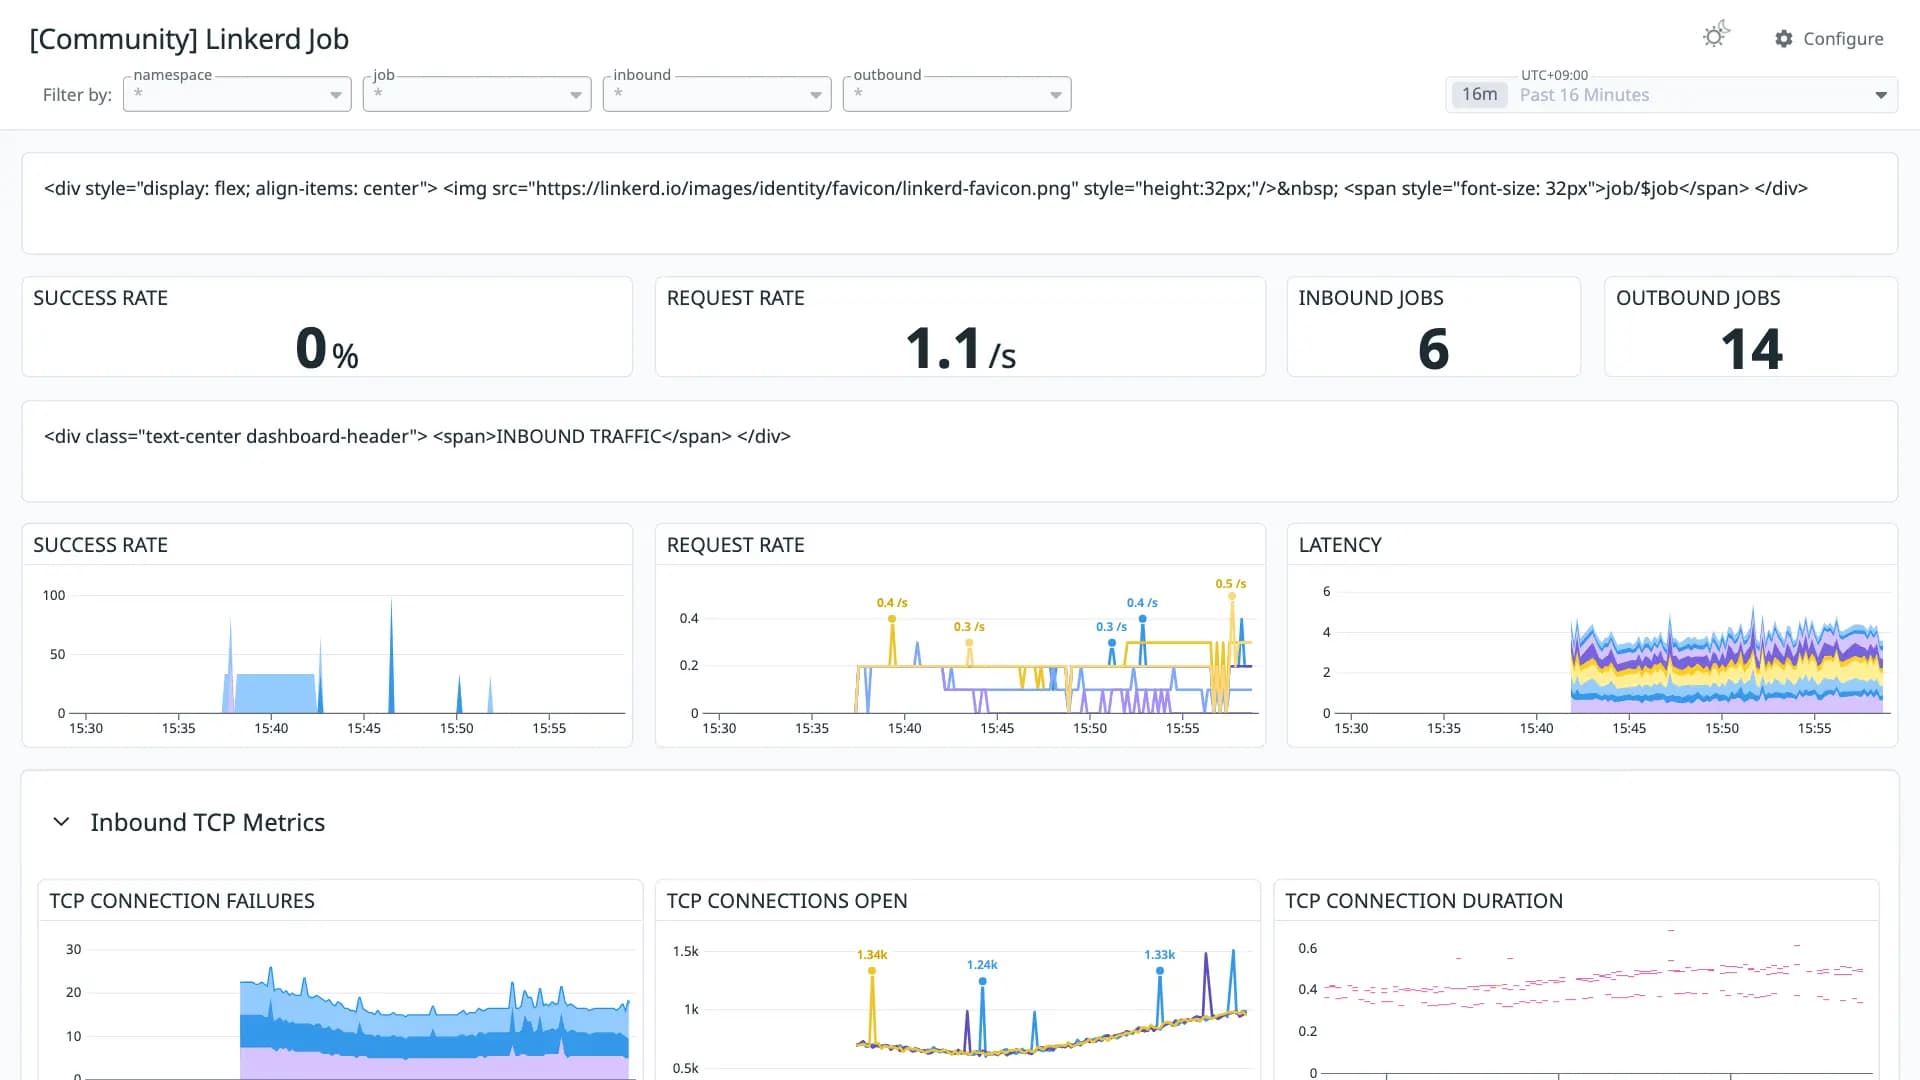Click the Success Rate graph title
The image size is (1920, 1080).
[x=100, y=545]
